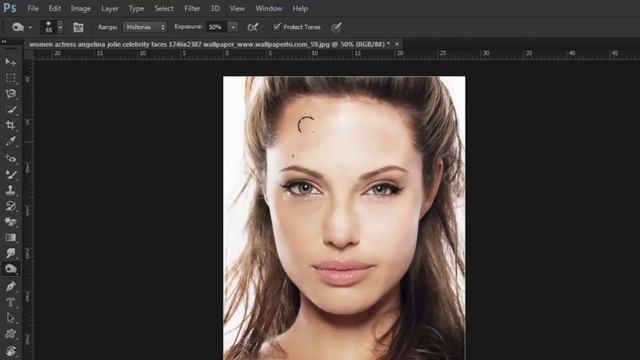Expand the brush size dropdown arrow
This screenshot has height=360, width=640.
(x=60, y=27)
